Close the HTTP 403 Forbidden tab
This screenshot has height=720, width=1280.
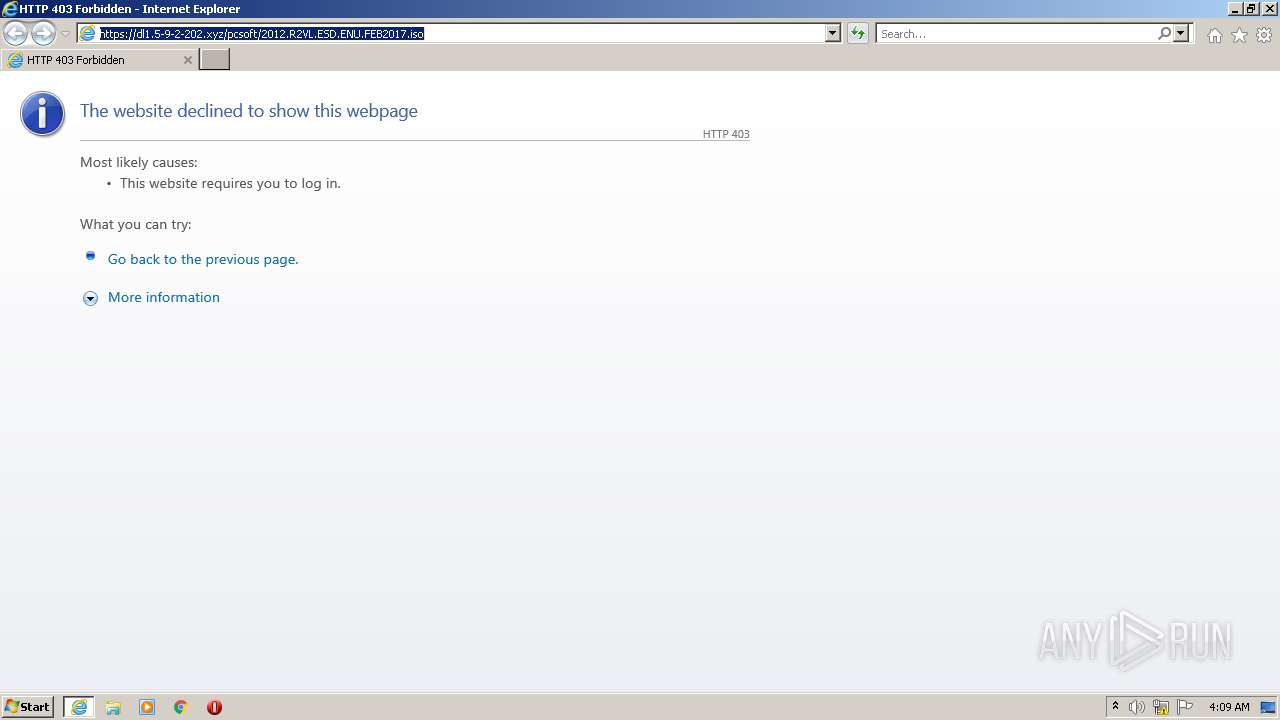pos(188,60)
